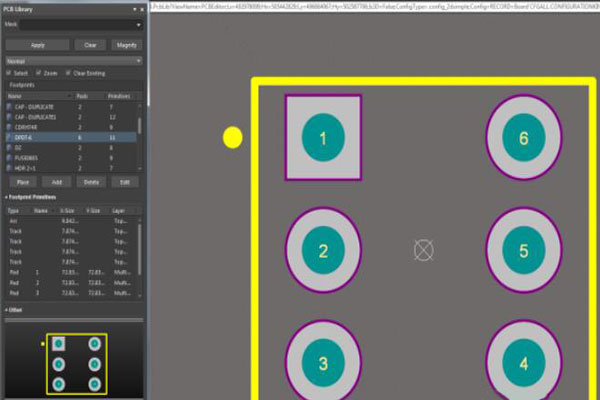Viewport: 600px width, 400px height.
Task: Click pad 4 on the footprint
Action: [x=523, y=362]
